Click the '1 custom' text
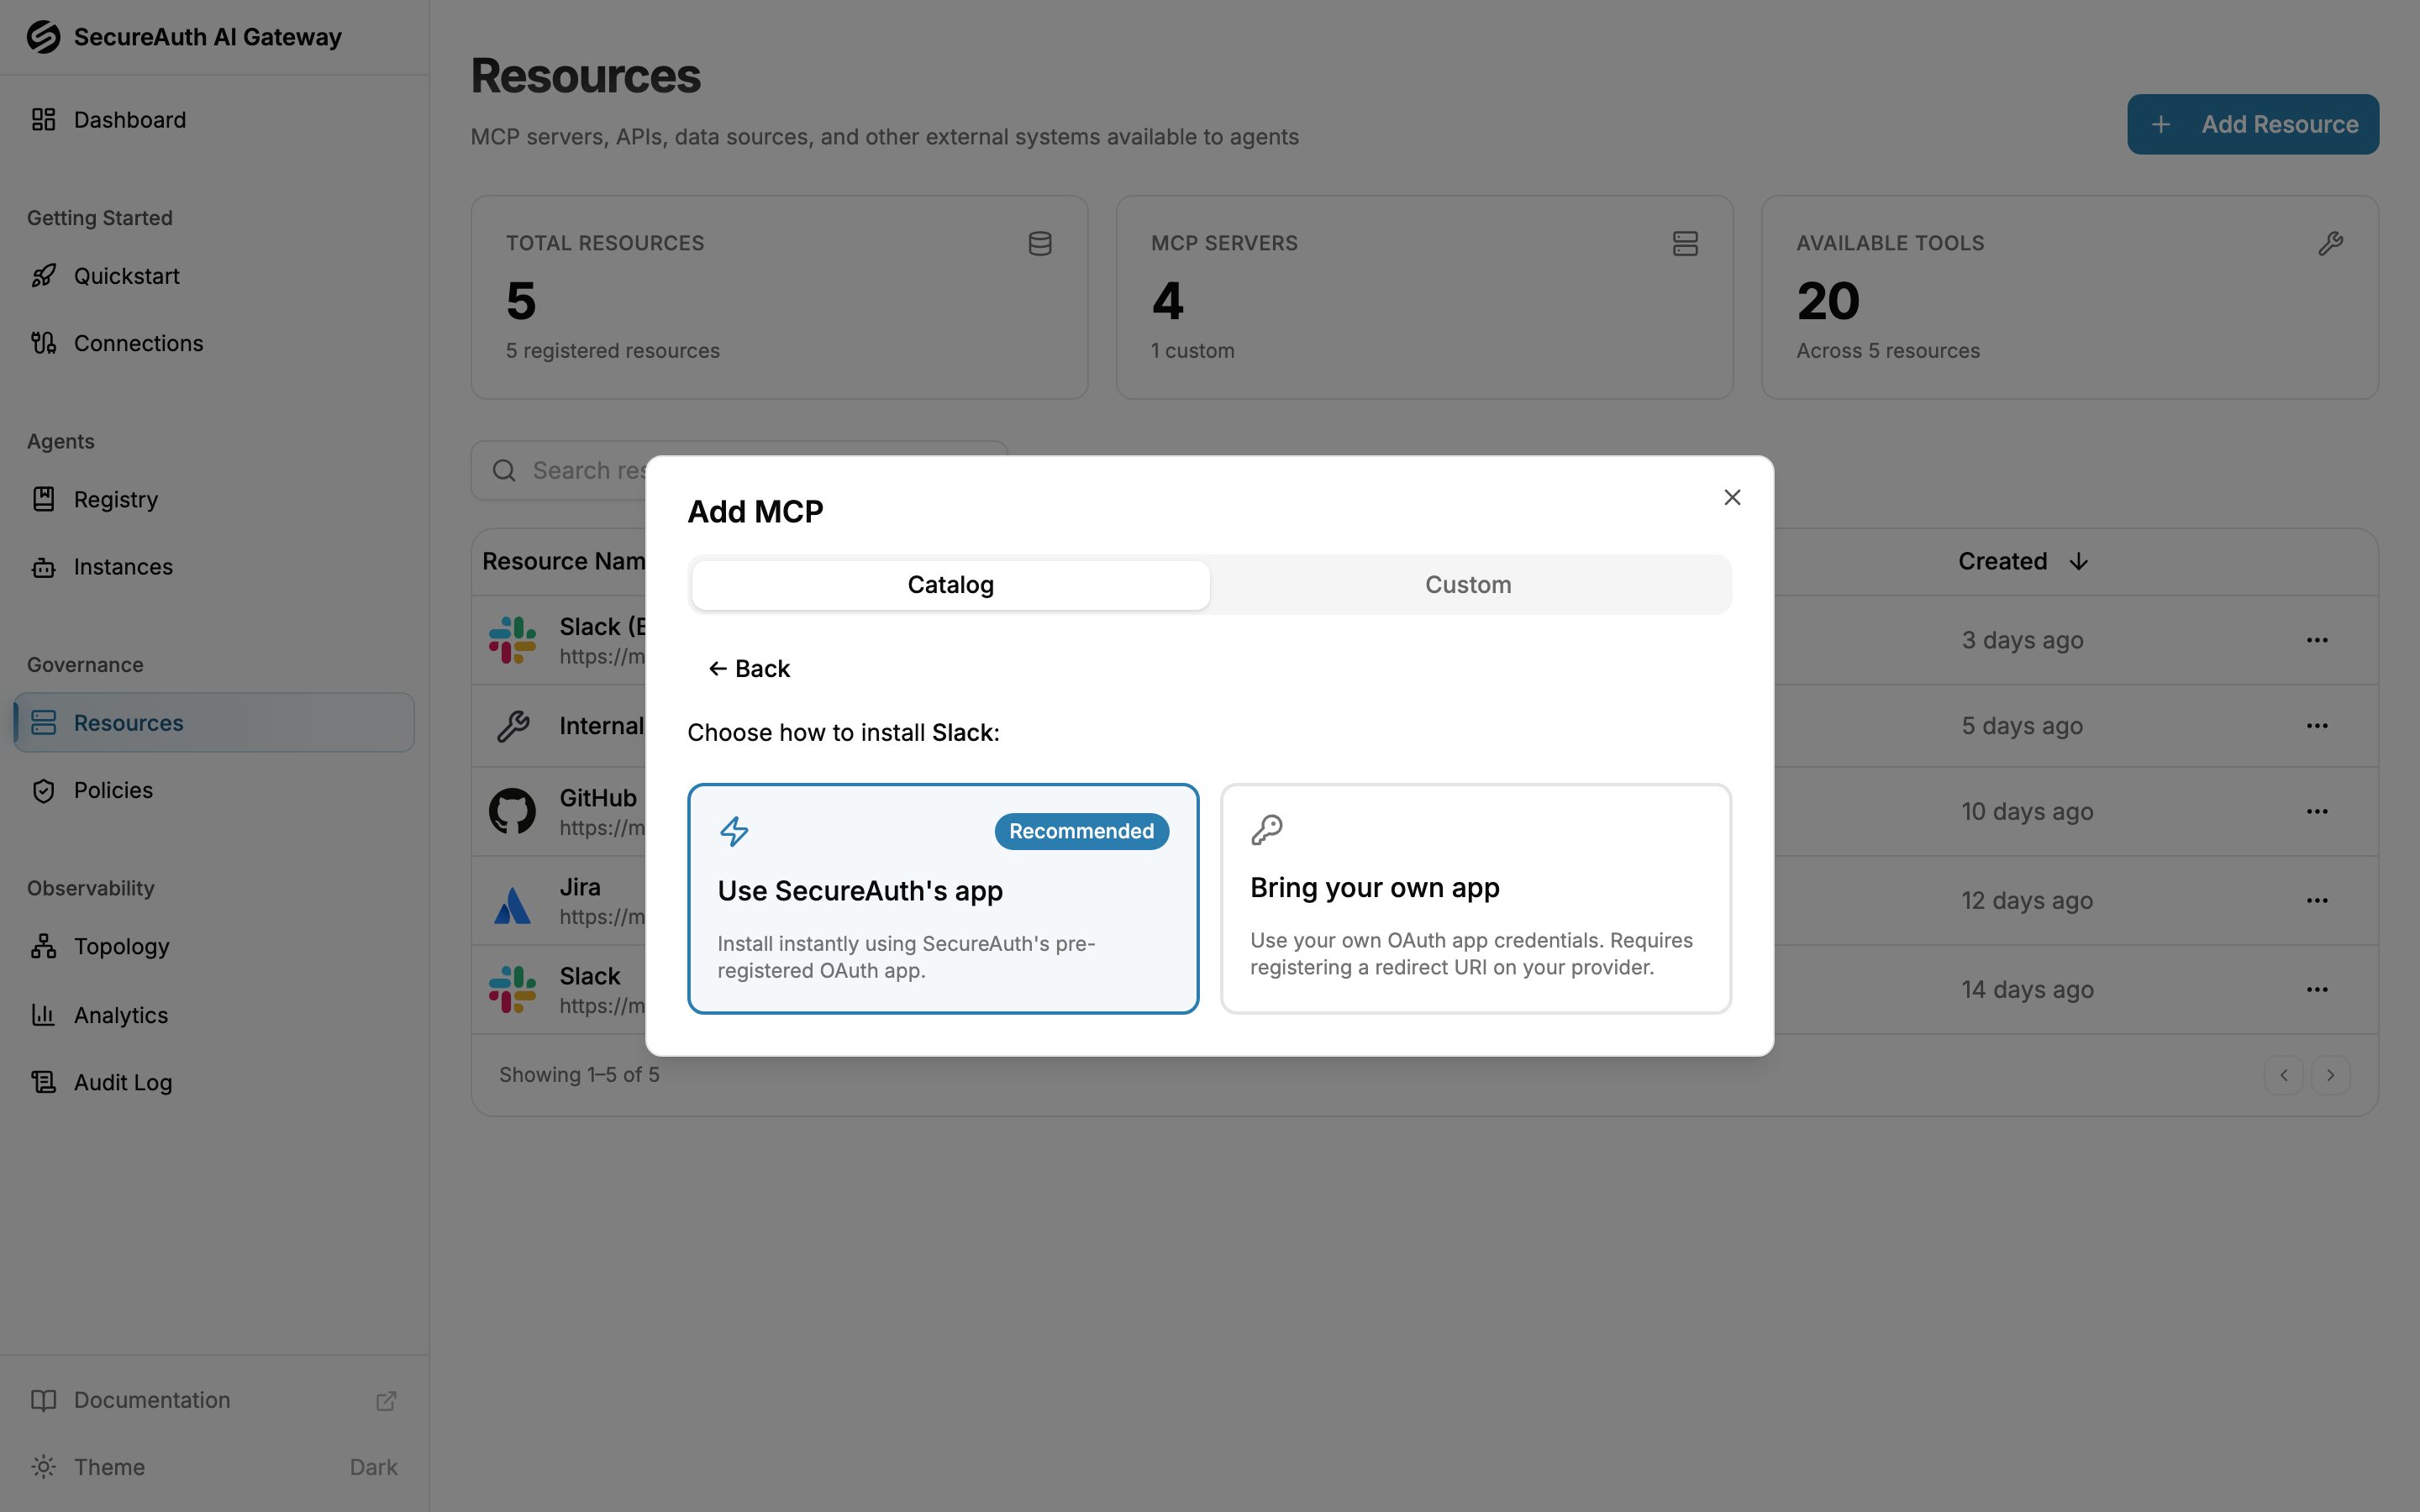 point(1192,351)
